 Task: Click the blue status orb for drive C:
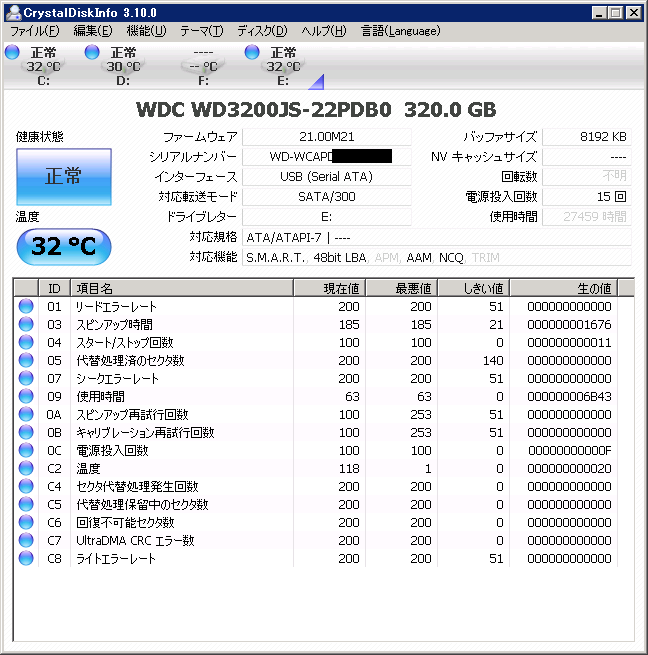point(12,52)
